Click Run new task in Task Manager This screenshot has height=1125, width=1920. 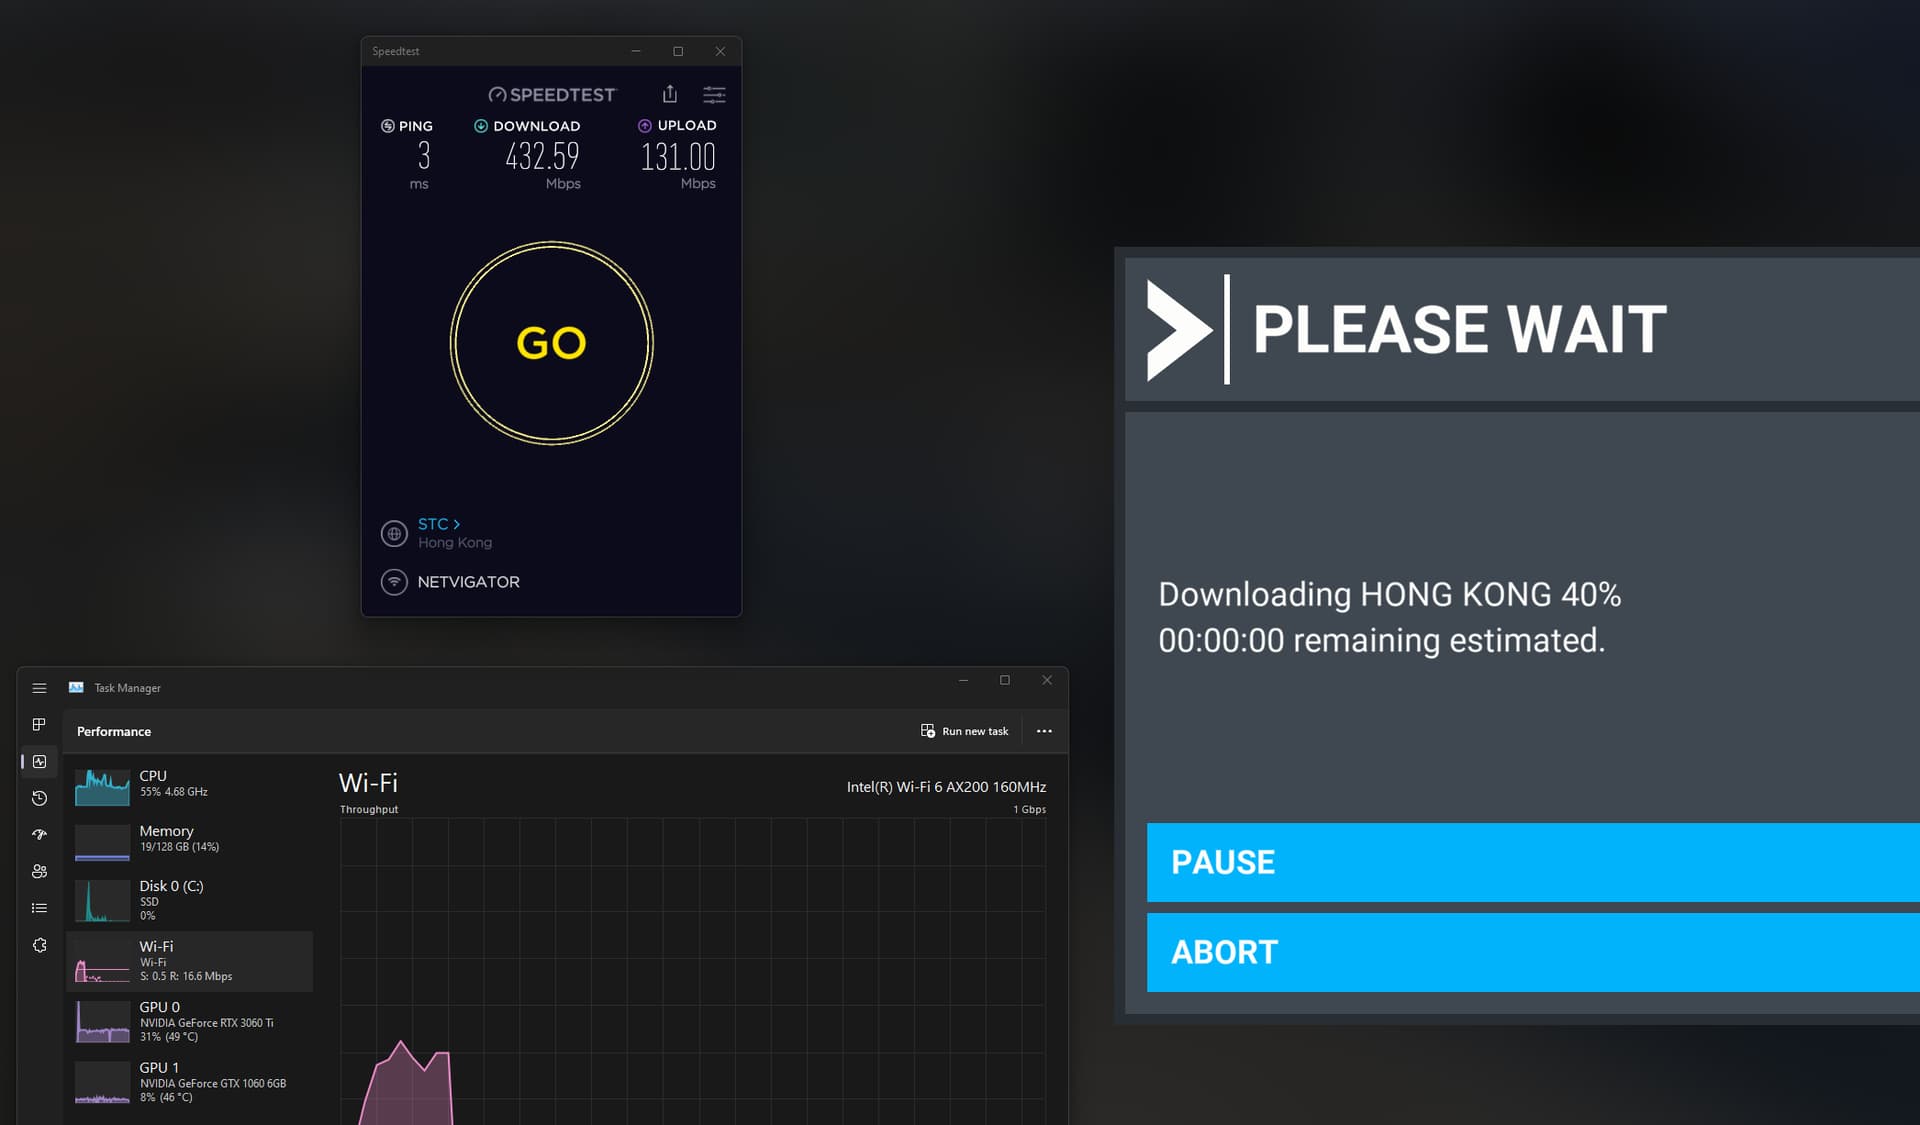click(x=964, y=731)
